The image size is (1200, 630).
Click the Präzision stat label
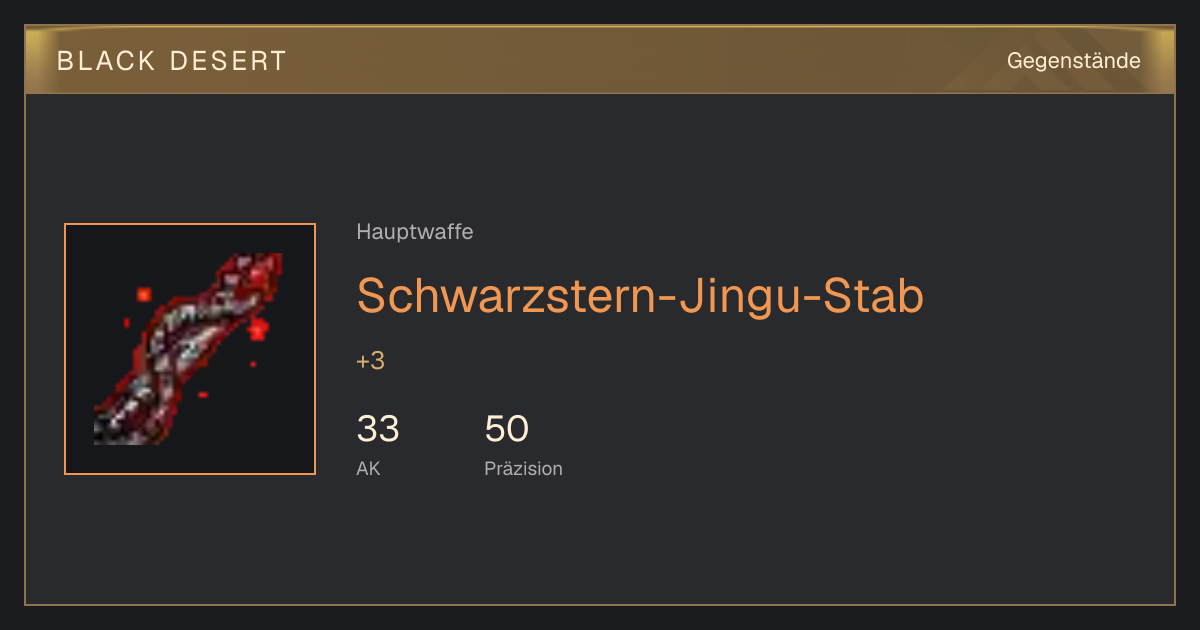point(523,468)
